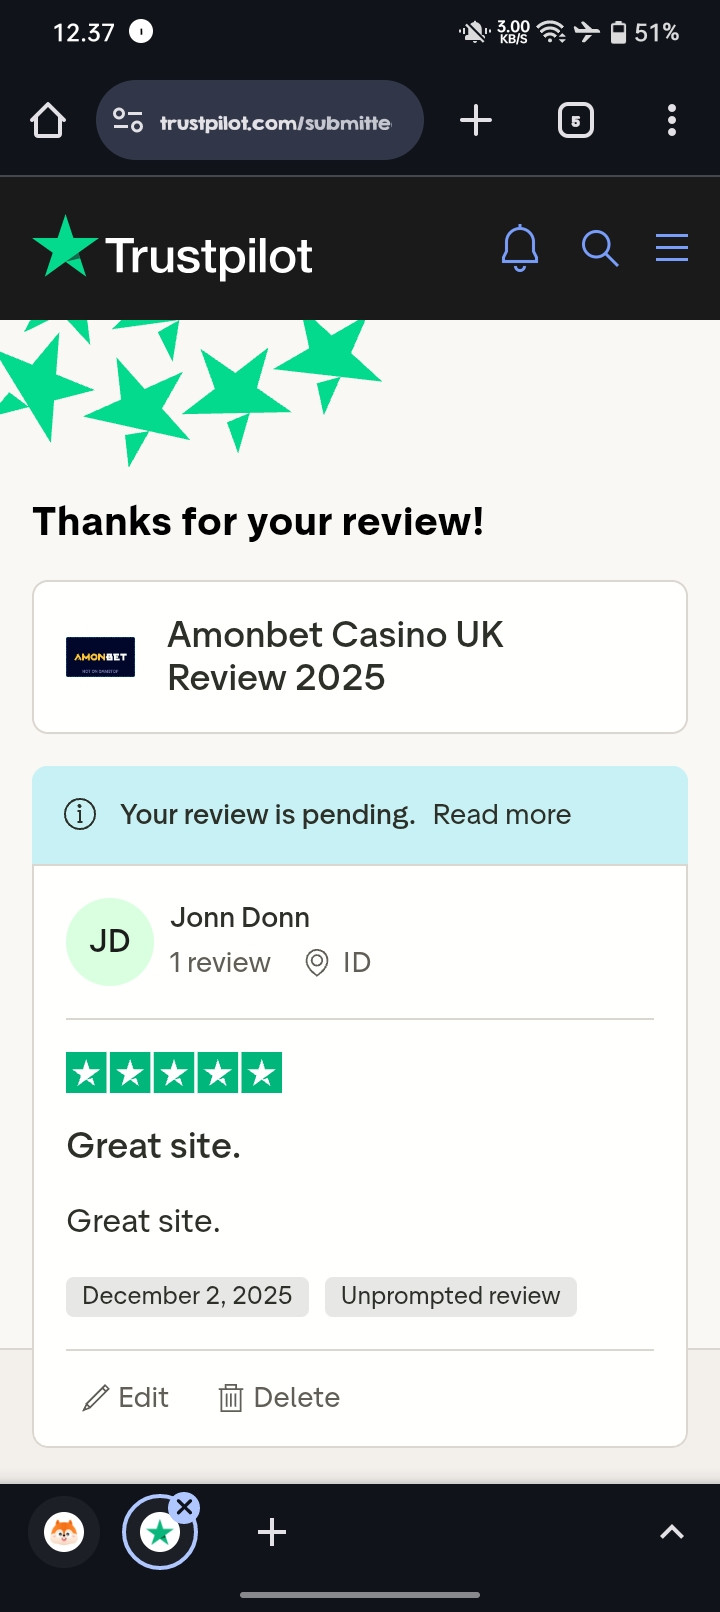
Task: Open the tab switcher showing 5 tabs
Action: pyautogui.click(x=575, y=121)
